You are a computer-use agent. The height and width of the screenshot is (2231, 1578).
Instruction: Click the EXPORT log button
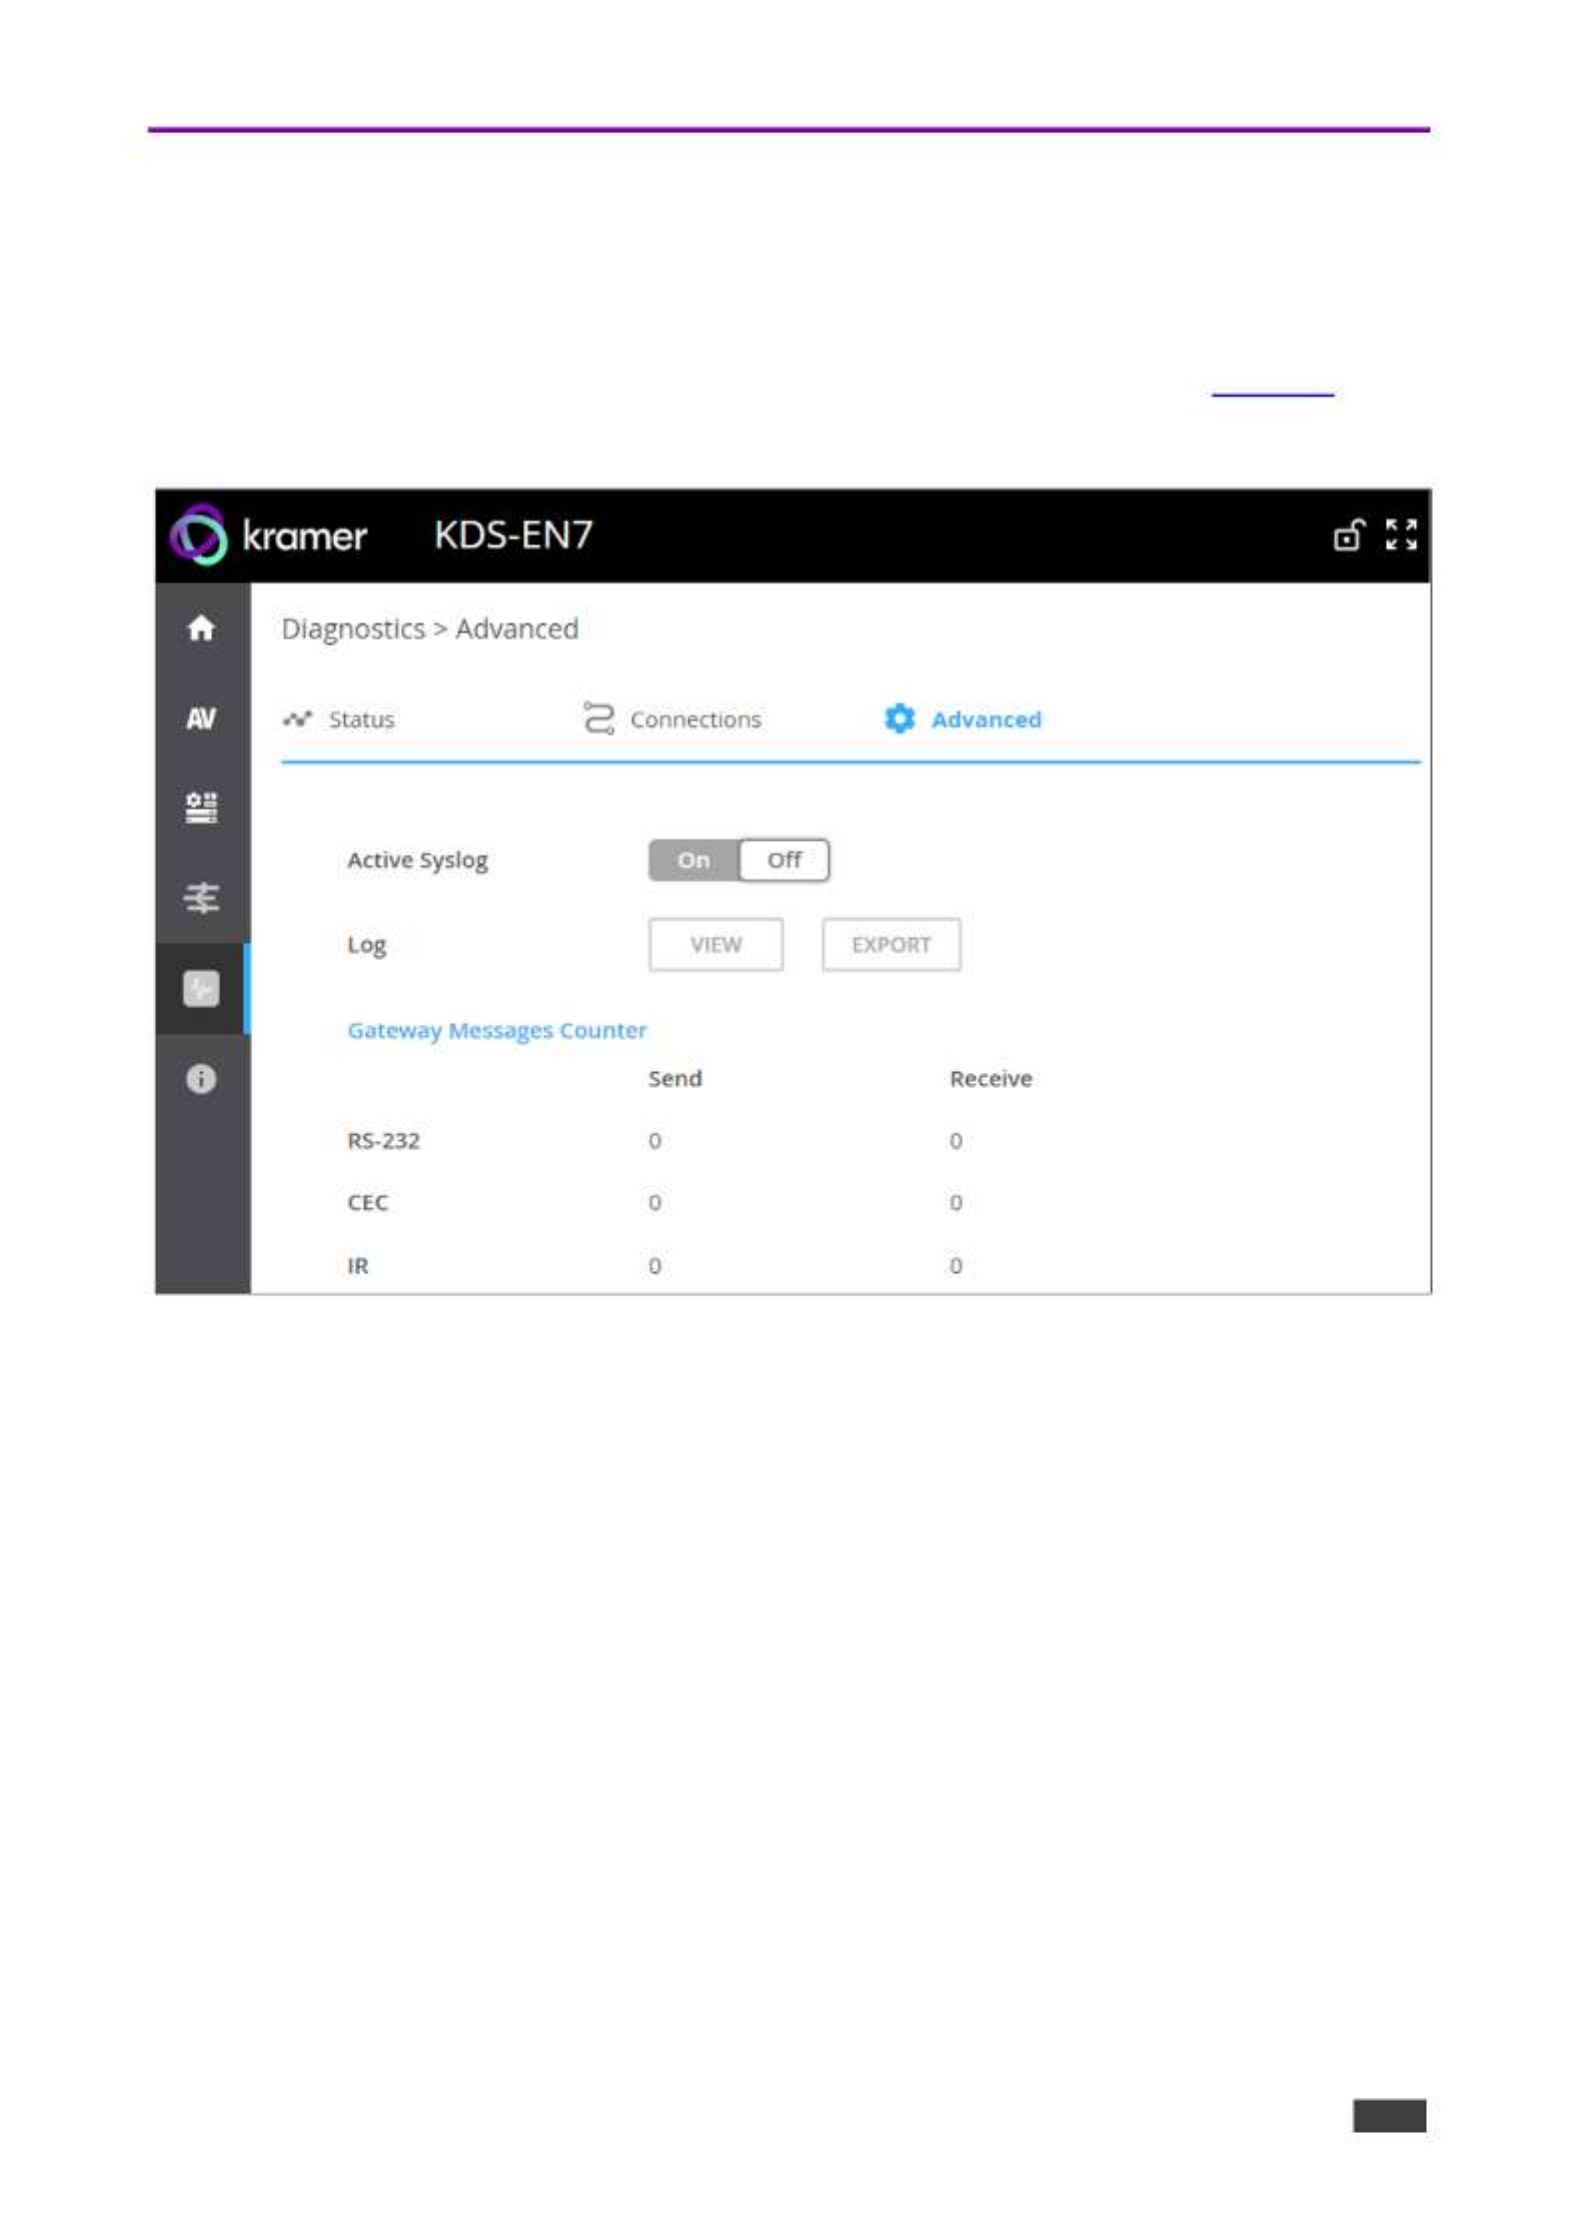click(891, 944)
